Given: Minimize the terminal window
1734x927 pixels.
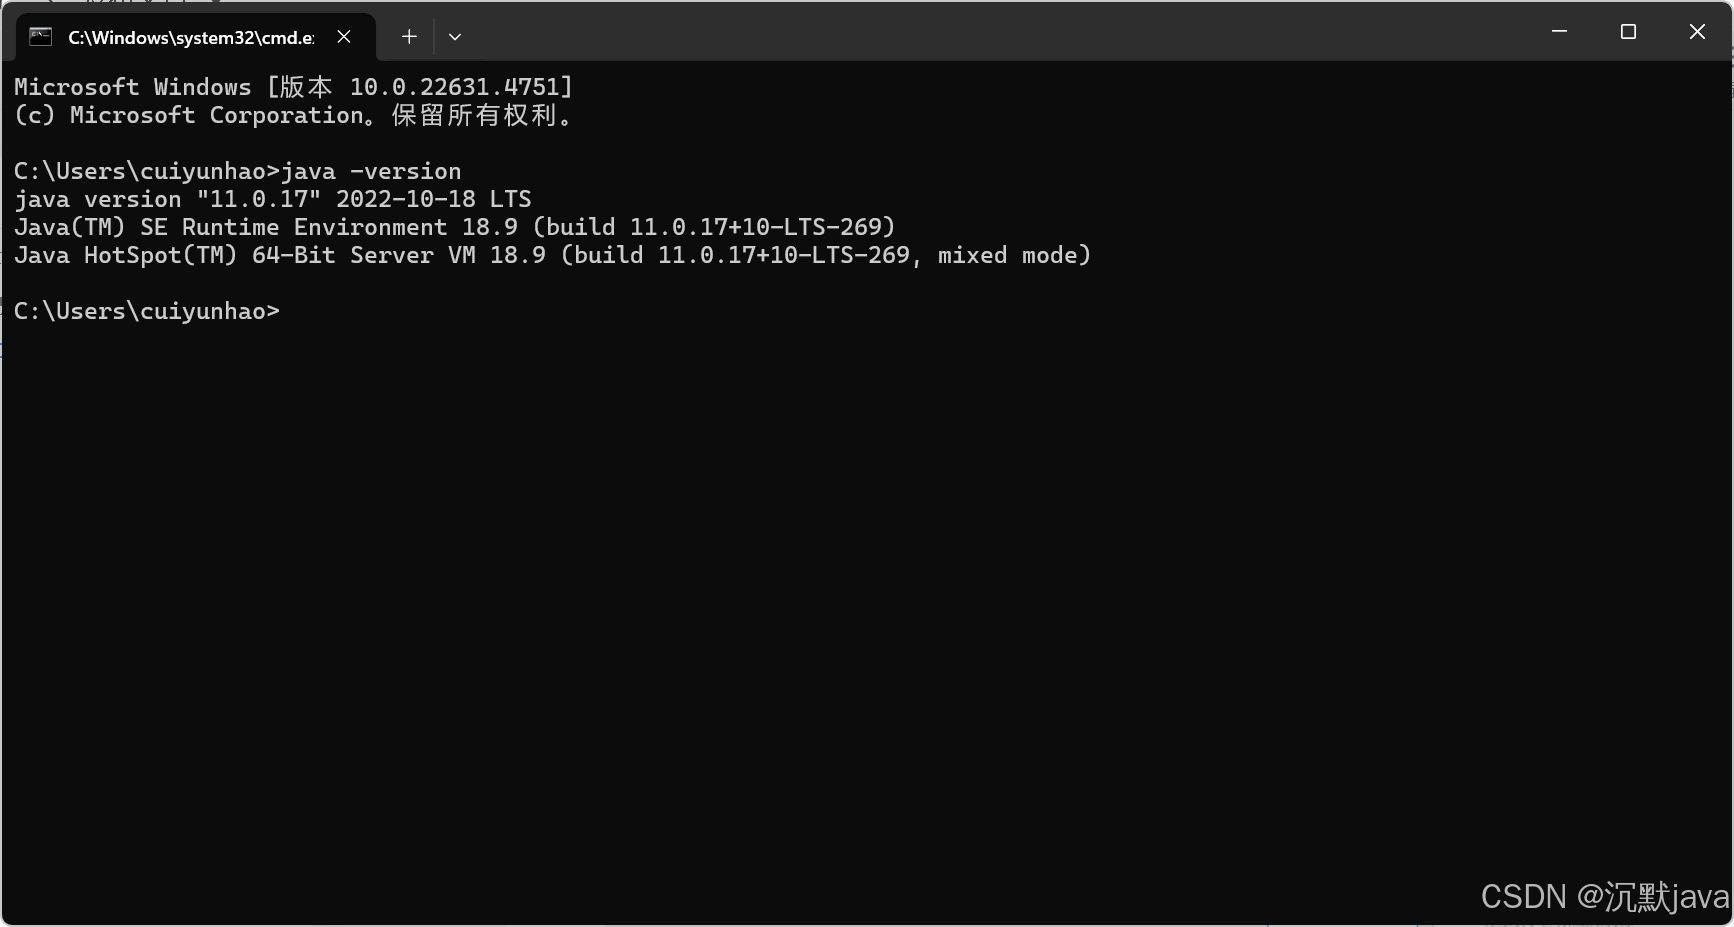Looking at the screenshot, I should point(1559,32).
